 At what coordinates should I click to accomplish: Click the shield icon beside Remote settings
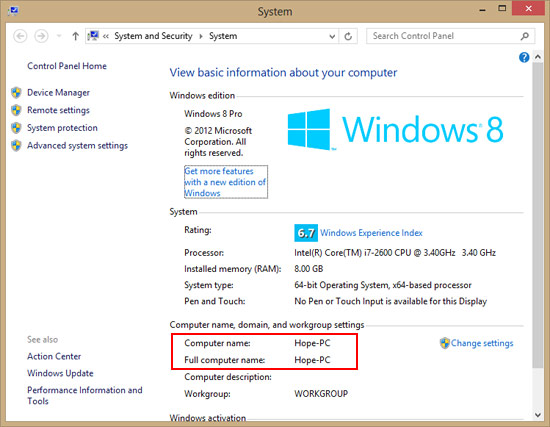(x=16, y=110)
